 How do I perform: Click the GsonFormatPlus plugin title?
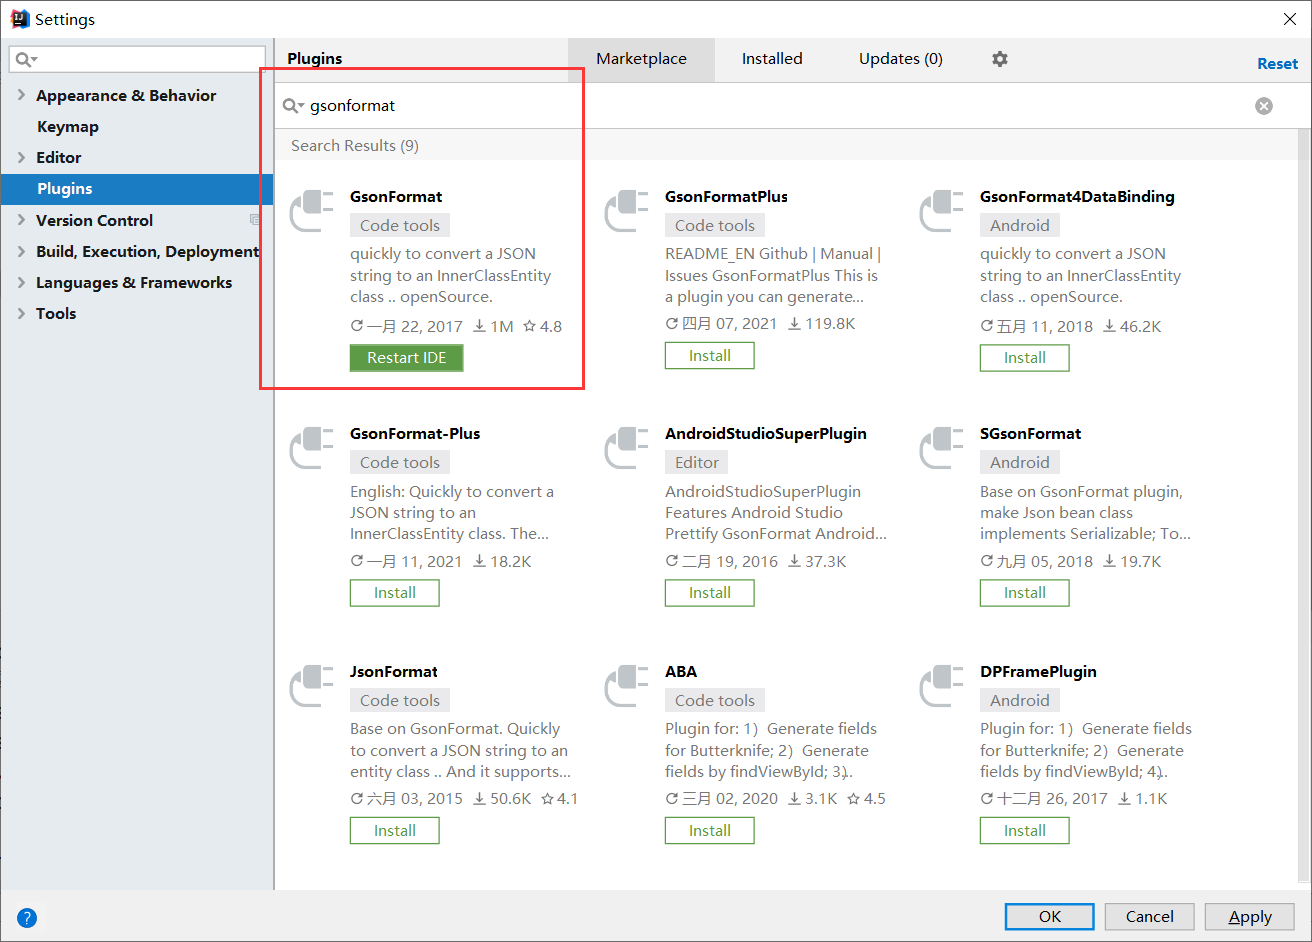point(726,197)
